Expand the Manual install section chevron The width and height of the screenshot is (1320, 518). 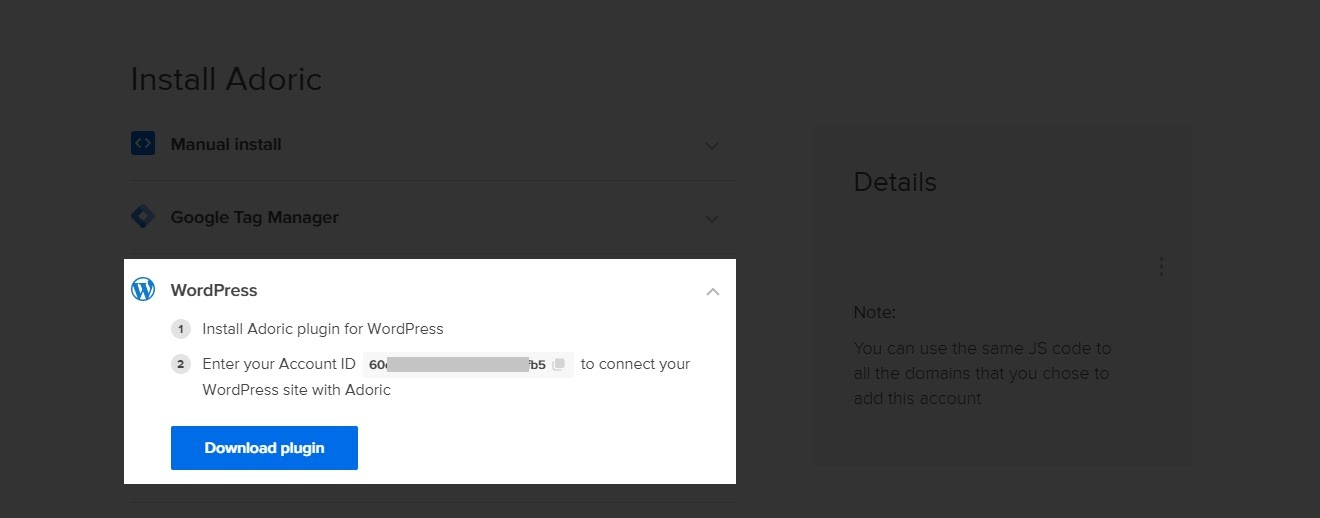(x=712, y=145)
